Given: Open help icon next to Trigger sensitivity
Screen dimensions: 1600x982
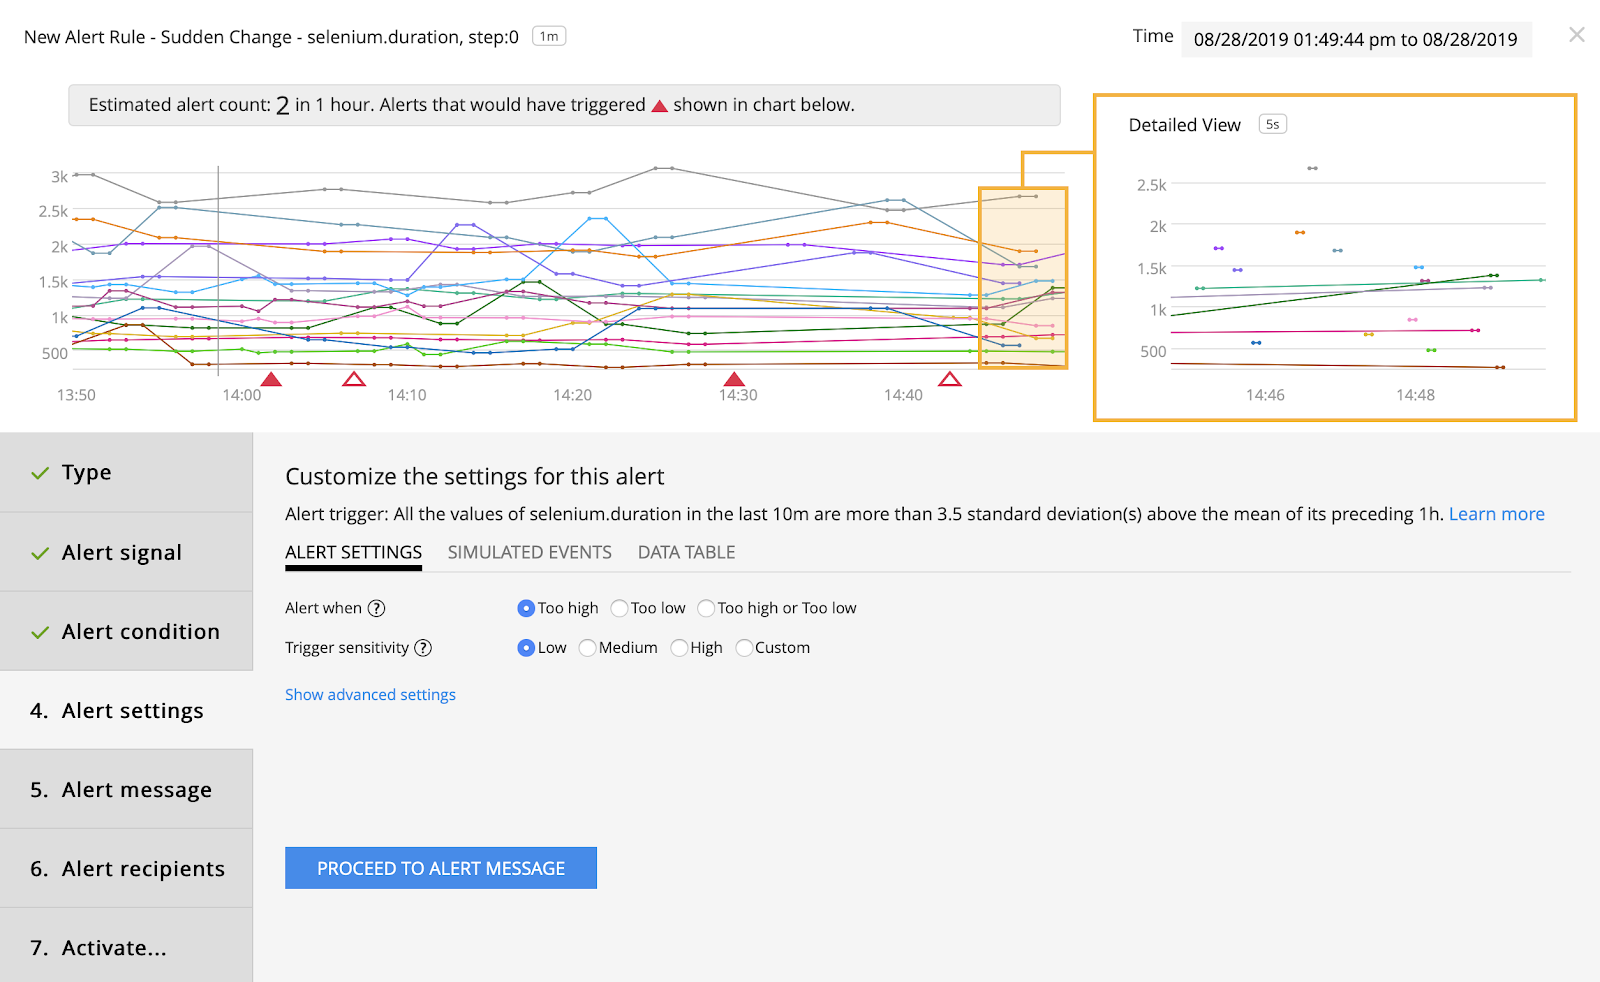Looking at the screenshot, I should point(423,648).
